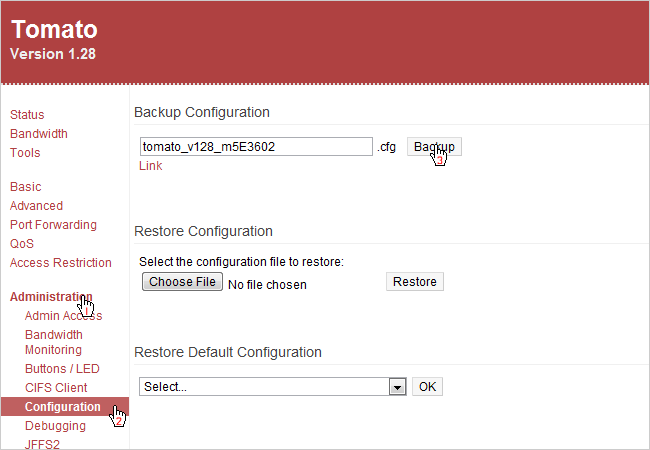
Task: Select the CIFS Client page
Action: click(56, 388)
